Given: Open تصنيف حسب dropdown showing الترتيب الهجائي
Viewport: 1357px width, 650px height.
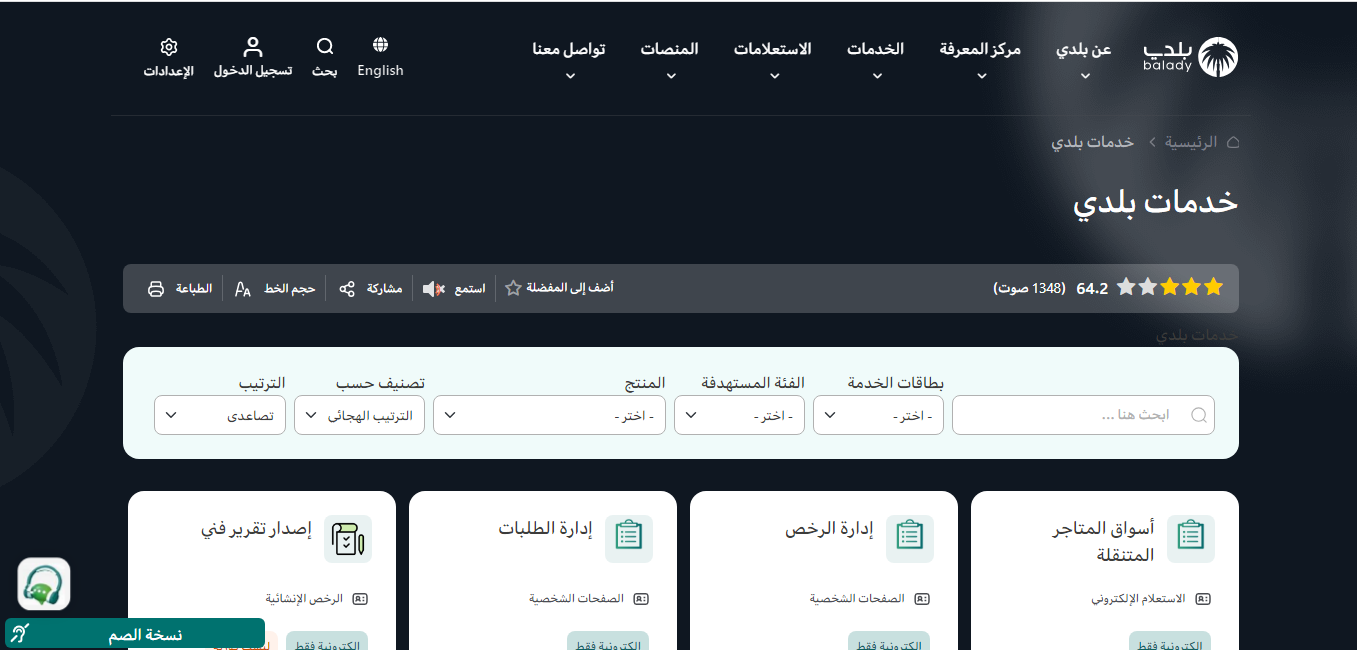Looking at the screenshot, I should [x=359, y=415].
